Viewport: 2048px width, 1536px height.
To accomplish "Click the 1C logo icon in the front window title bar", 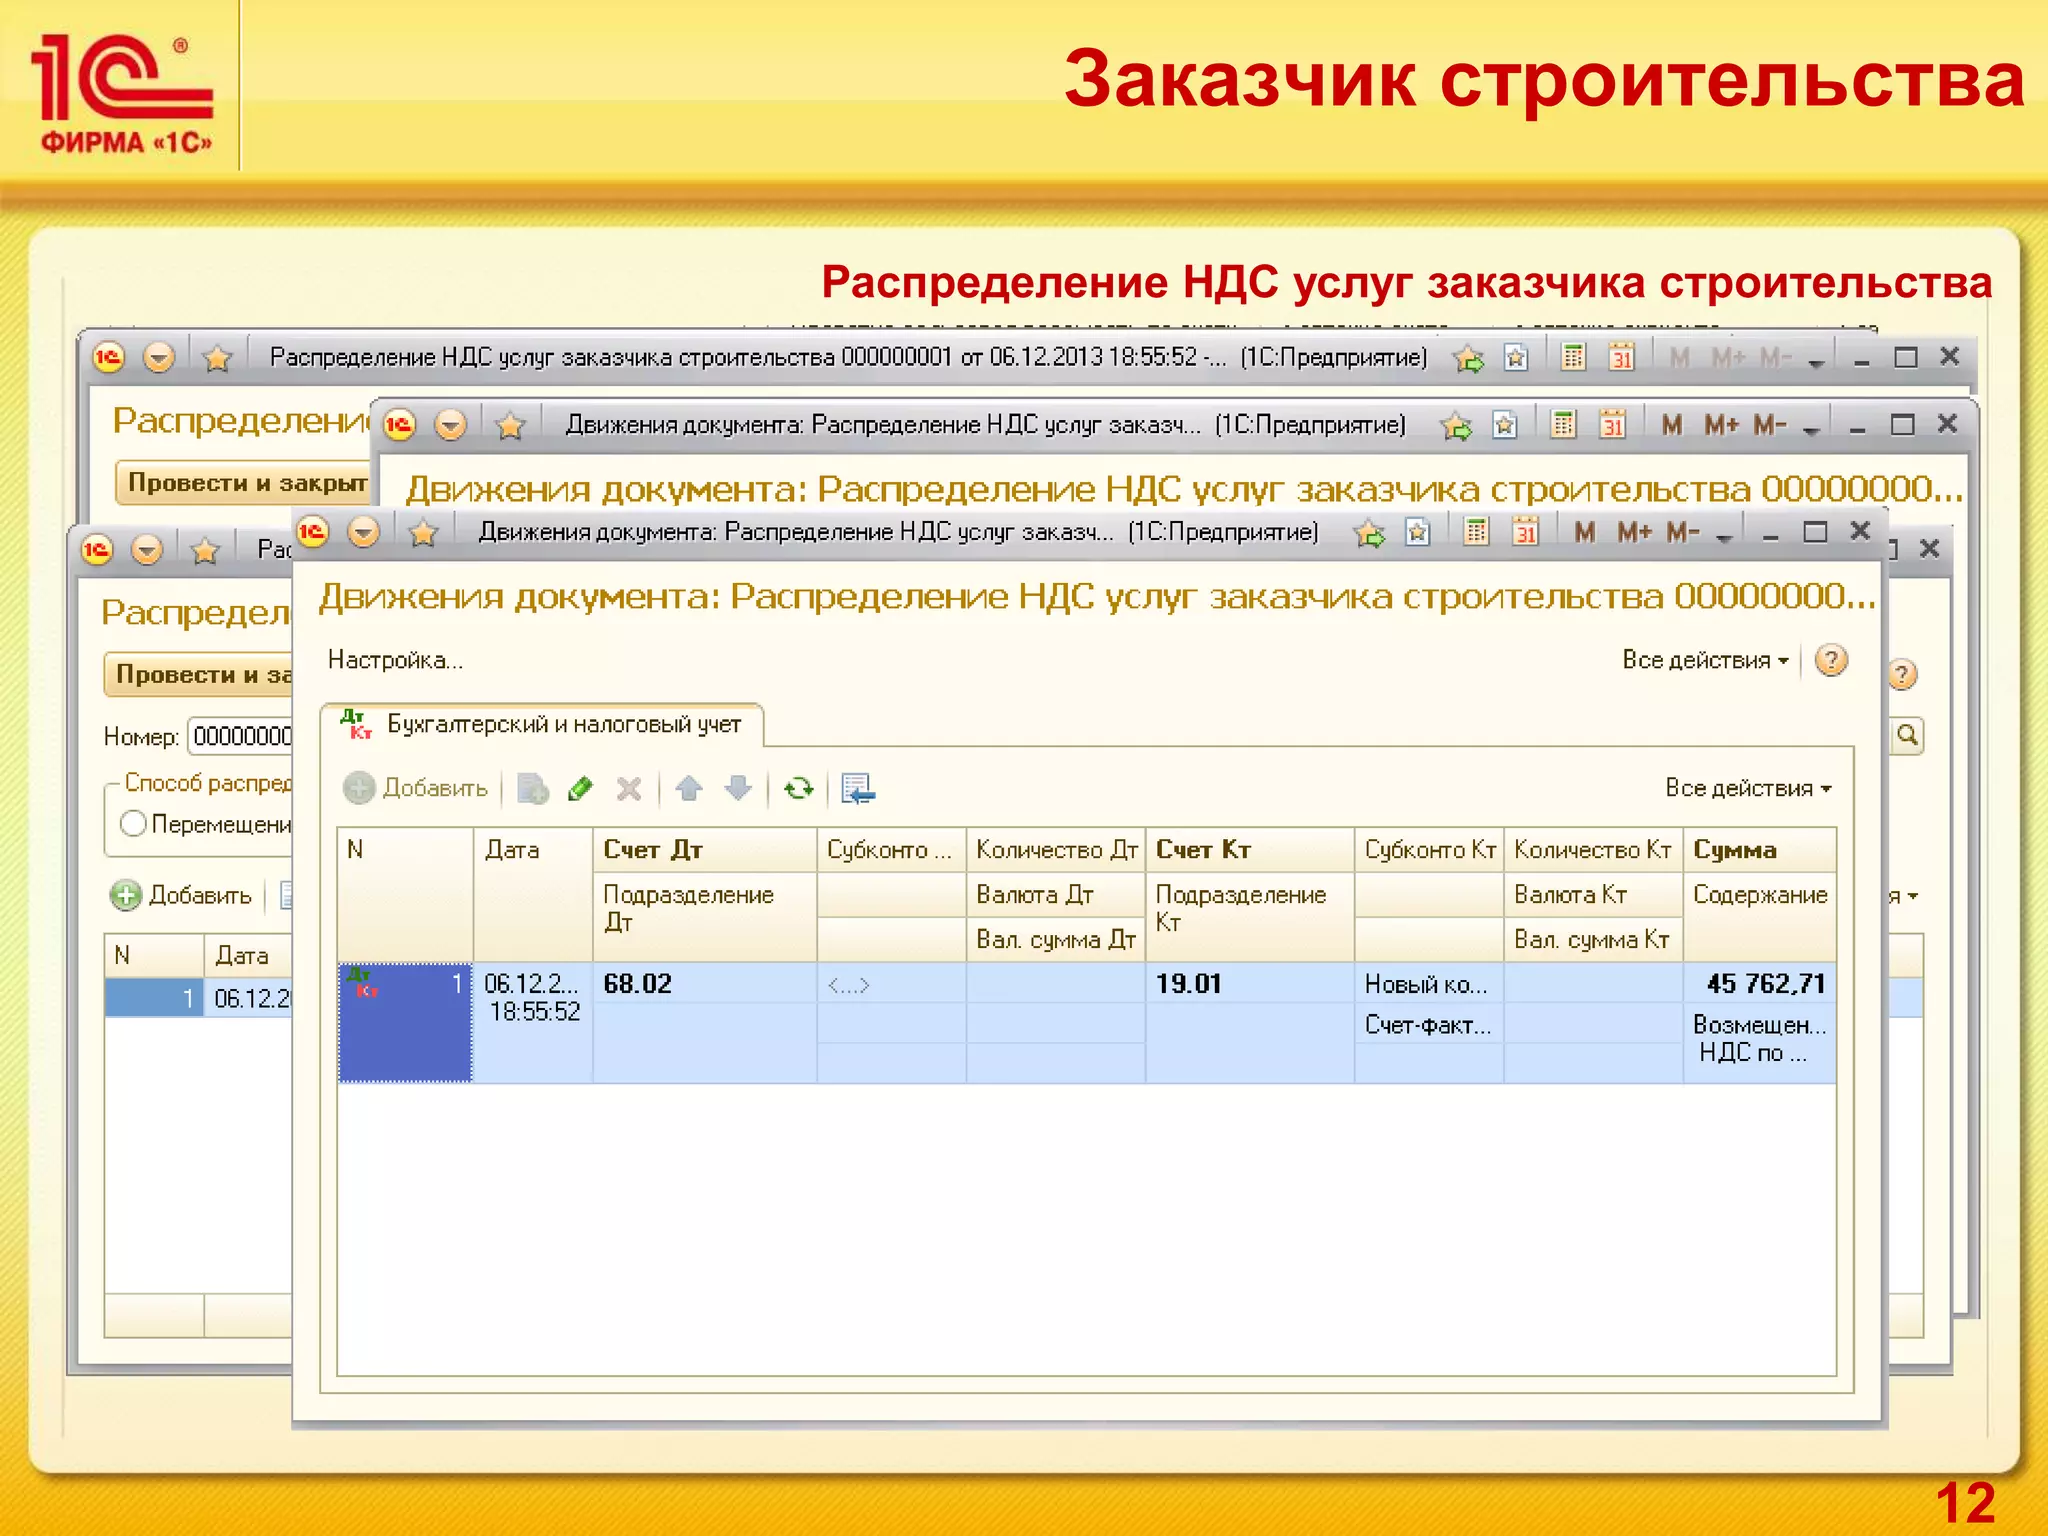I will pos(312,531).
